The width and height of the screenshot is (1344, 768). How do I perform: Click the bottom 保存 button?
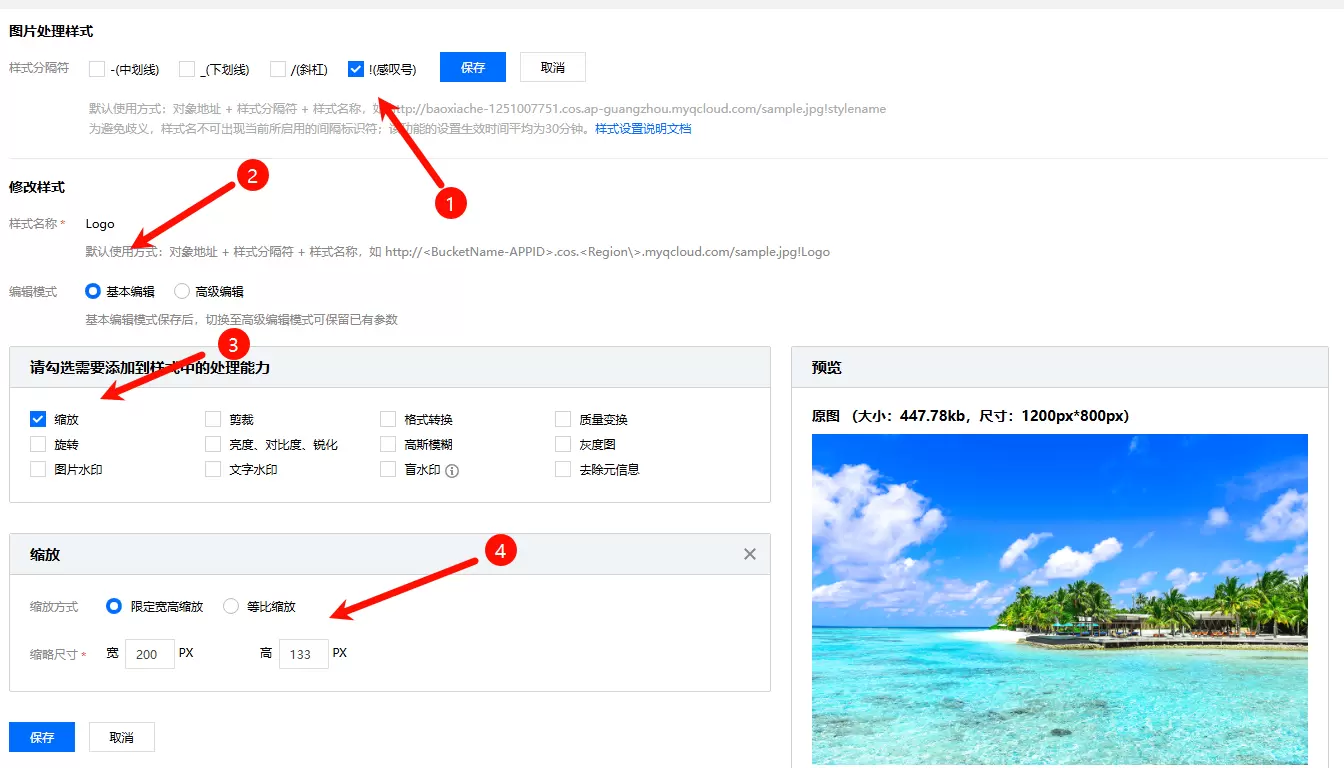coord(42,737)
